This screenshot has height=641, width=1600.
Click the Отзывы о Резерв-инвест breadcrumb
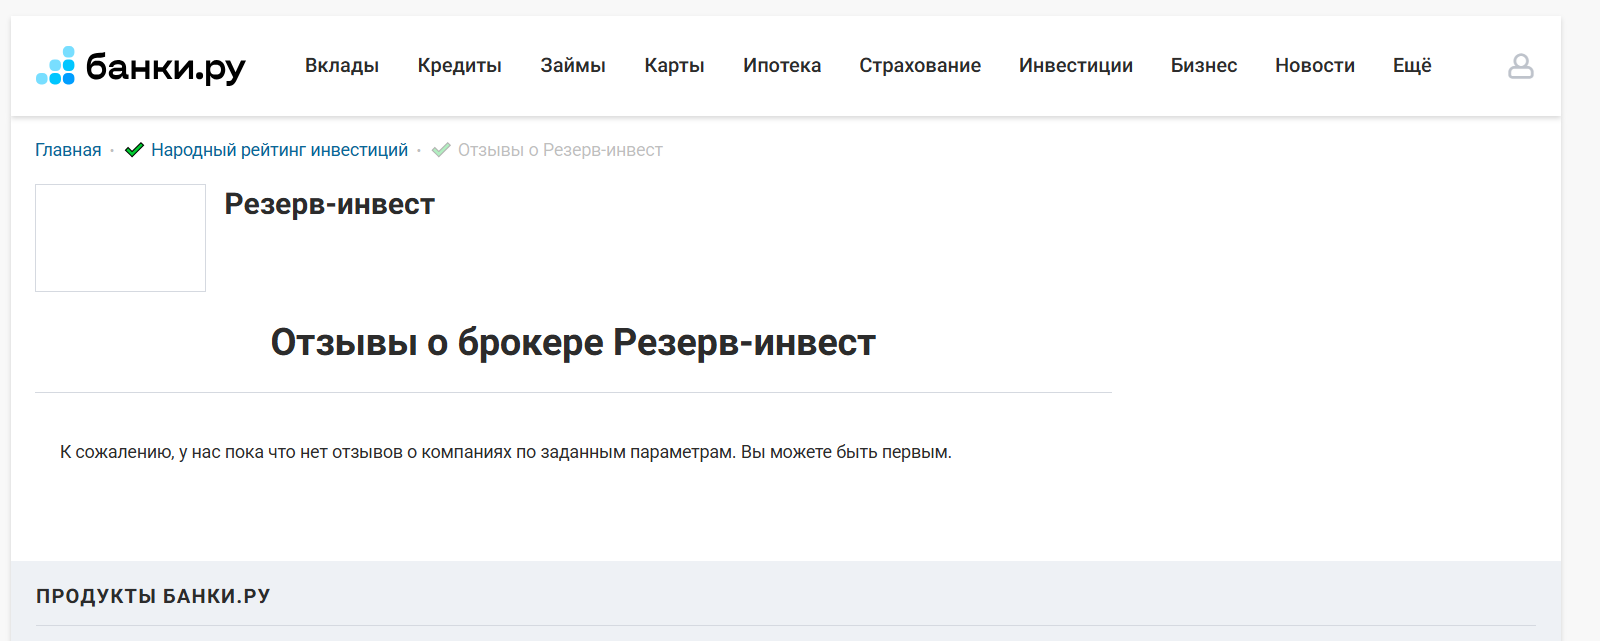coord(560,150)
